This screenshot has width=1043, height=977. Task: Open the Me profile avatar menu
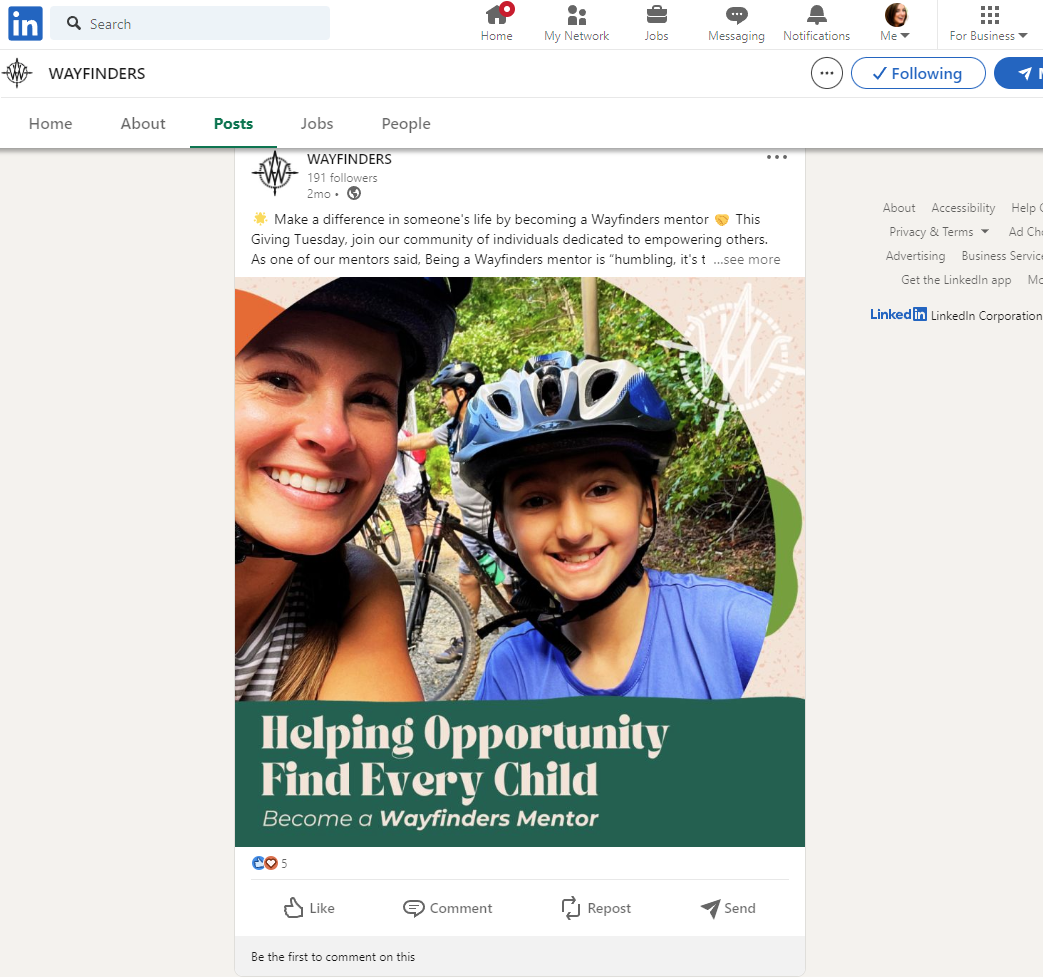click(x=895, y=23)
